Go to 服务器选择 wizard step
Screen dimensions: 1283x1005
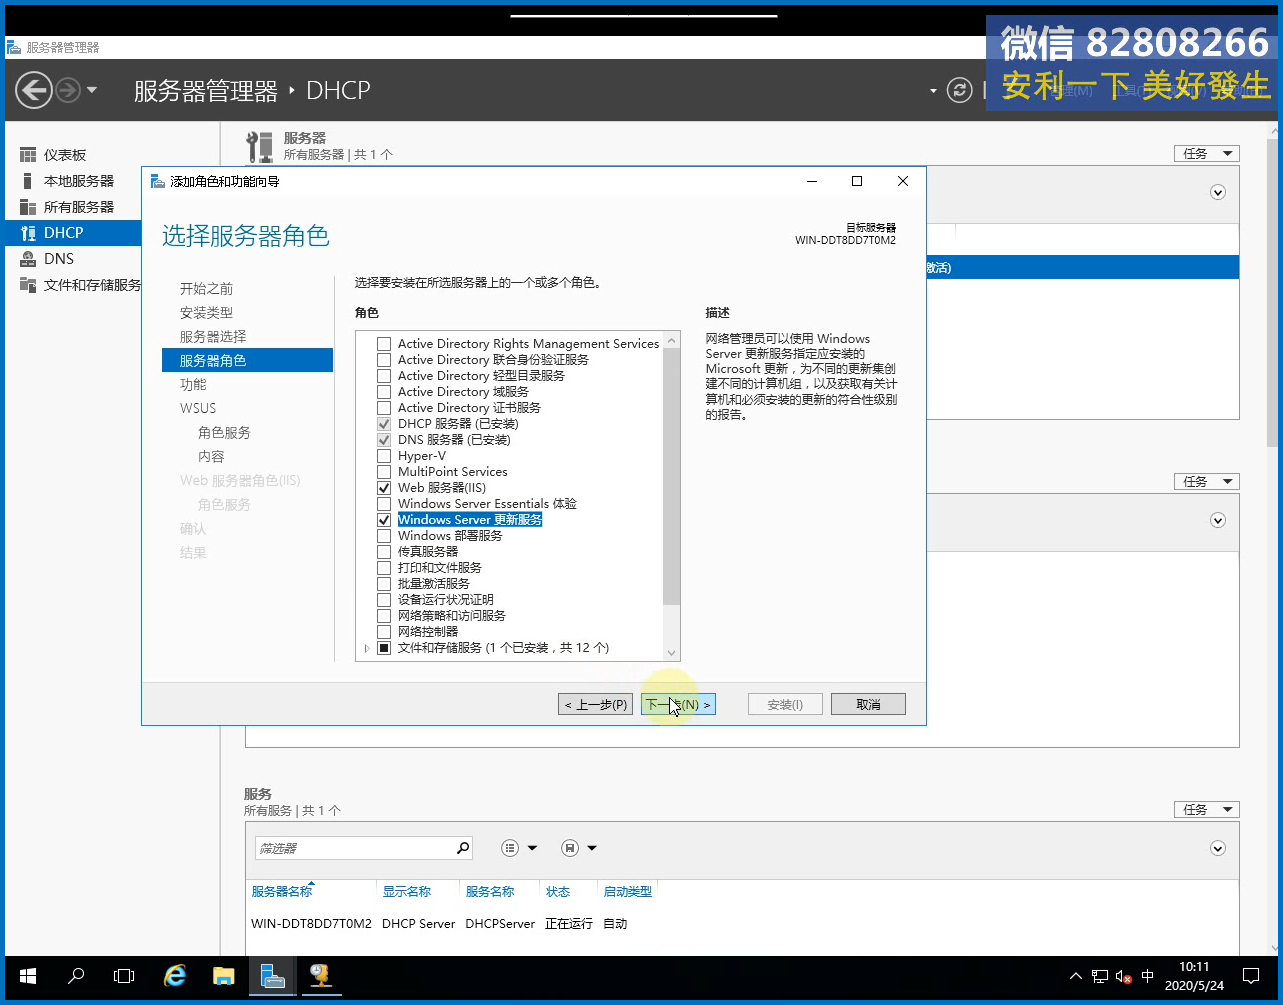(x=213, y=336)
